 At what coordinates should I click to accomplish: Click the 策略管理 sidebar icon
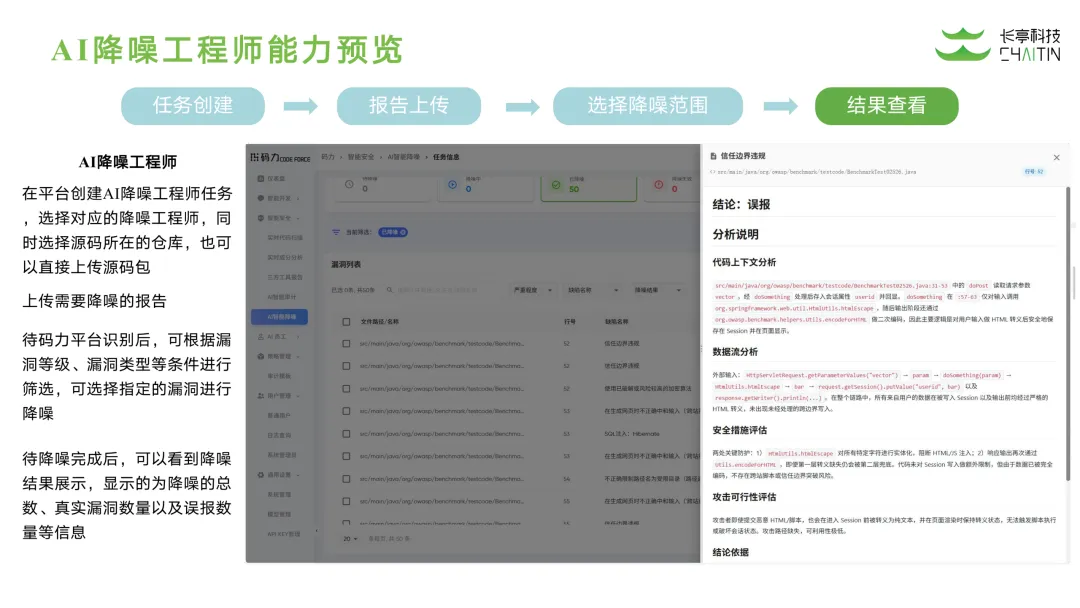coord(261,357)
